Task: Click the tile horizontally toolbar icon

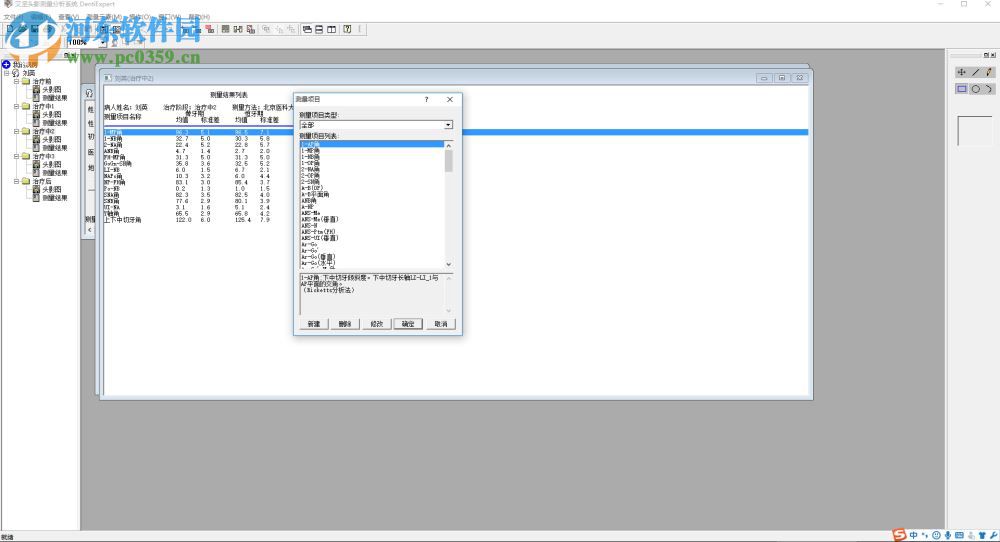Action: coord(320,29)
